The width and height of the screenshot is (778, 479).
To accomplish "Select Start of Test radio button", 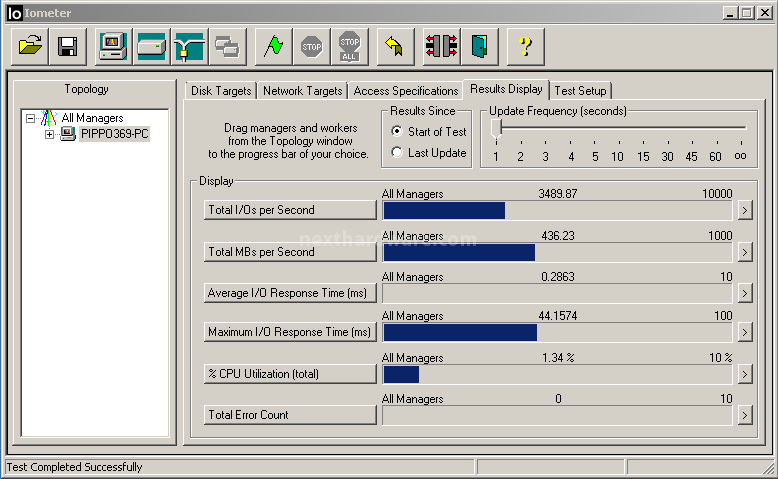I will click(x=396, y=131).
